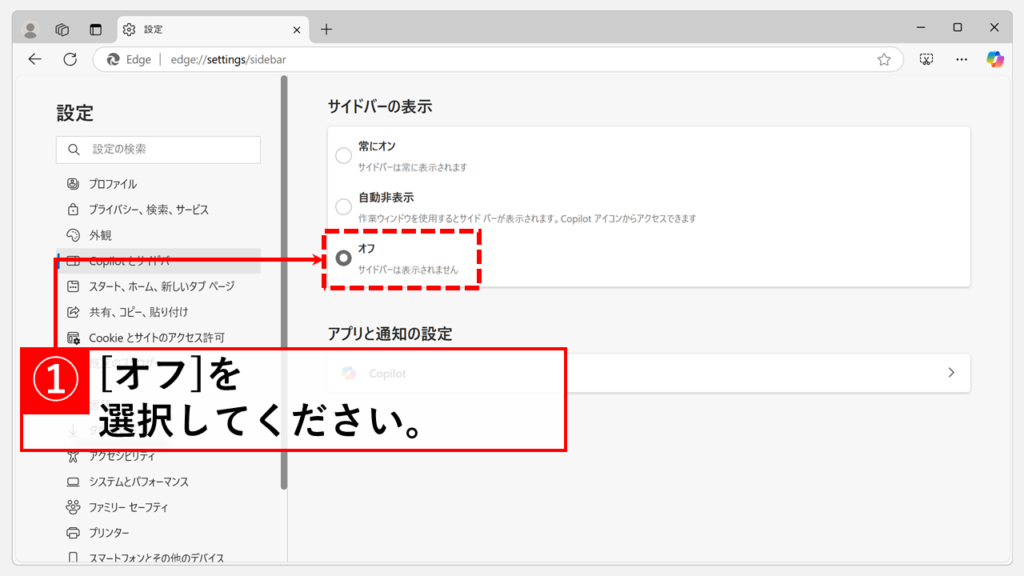The height and width of the screenshot is (576, 1024).
Task: Open 外観 settings
Action: click(159, 235)
